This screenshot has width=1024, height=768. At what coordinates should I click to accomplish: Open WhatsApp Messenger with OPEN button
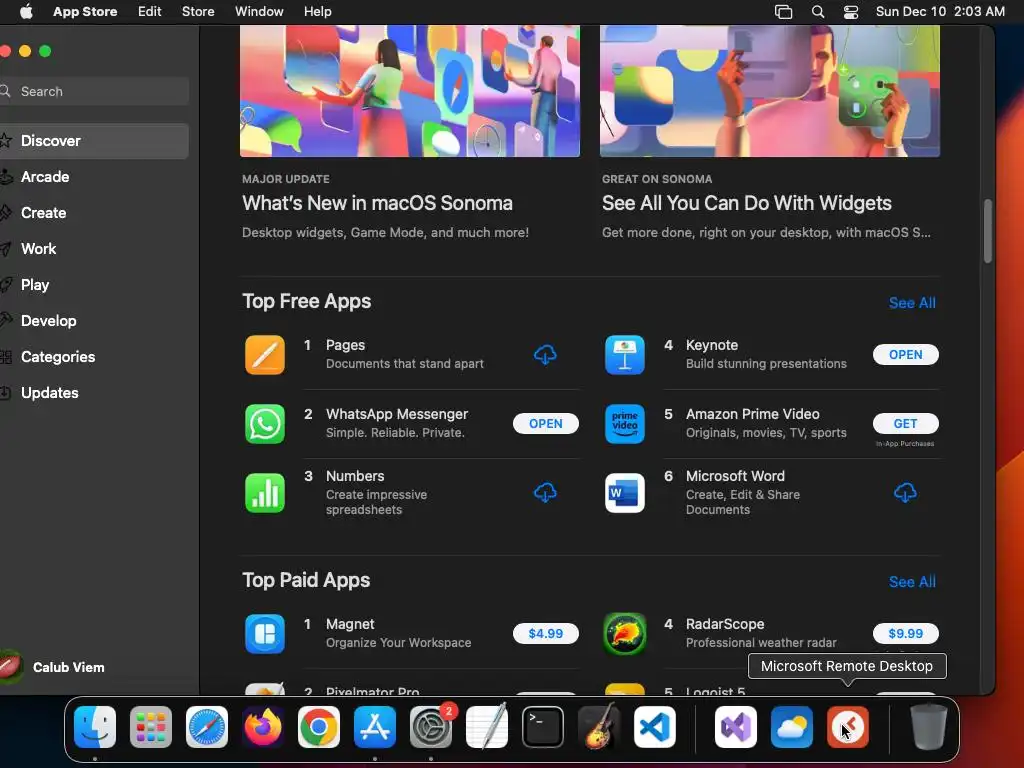pyautogui.click(x=545, y=424)
